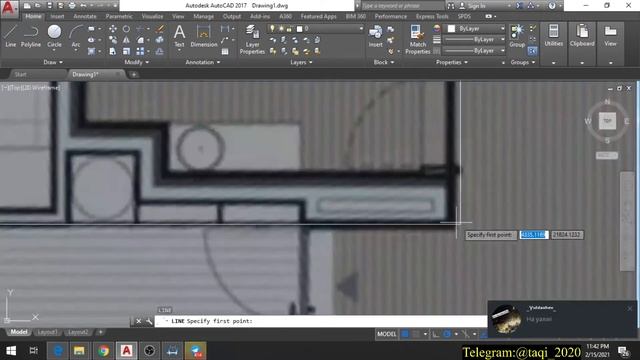Image resolution: width=640 pixels, height=360 pixels.
Task: Expand the Groups panel
Action: (x=523, y=62)
